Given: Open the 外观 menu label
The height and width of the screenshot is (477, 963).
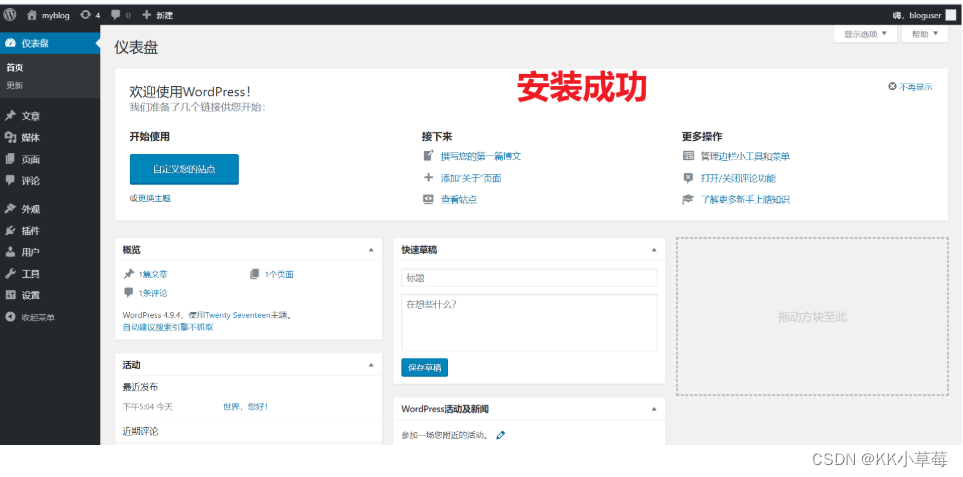Looking at the screenshot, I should pos(31,209).
